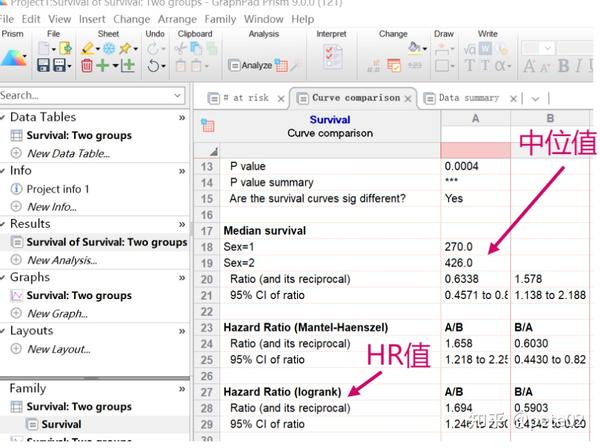Click New Graph in the Graphs section

click(x=57, y=314)
